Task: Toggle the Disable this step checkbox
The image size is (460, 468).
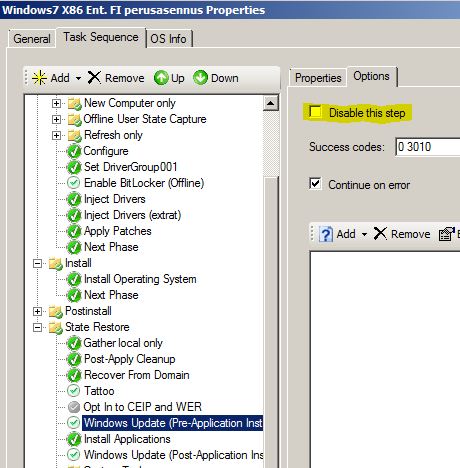Action: [315, 112]
